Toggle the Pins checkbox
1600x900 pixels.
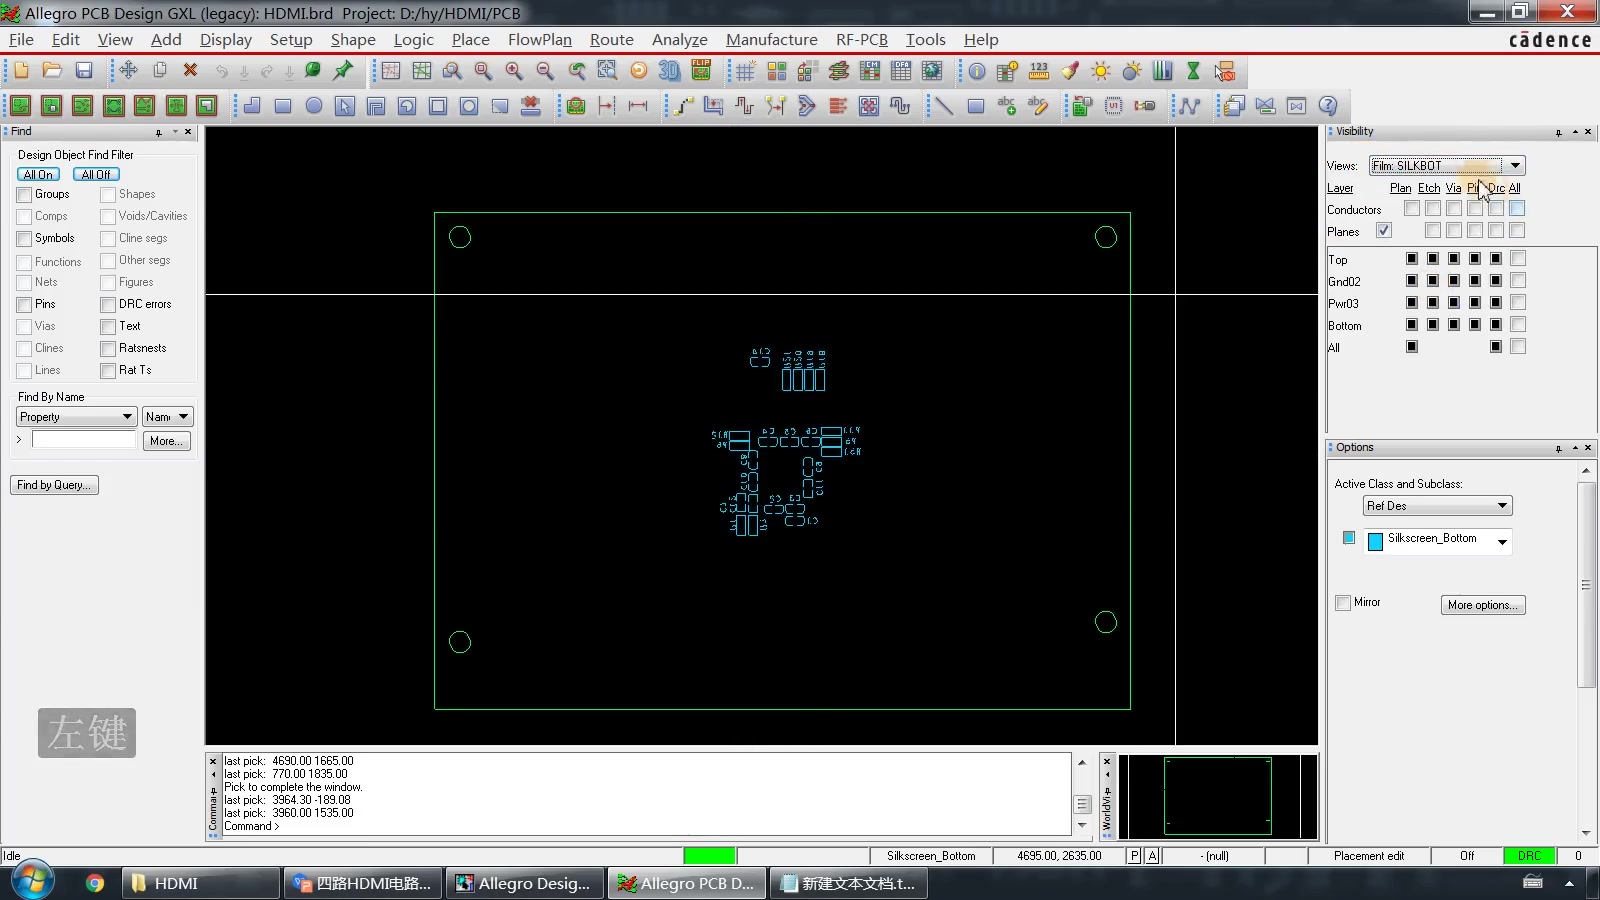[x=25, y=305]
